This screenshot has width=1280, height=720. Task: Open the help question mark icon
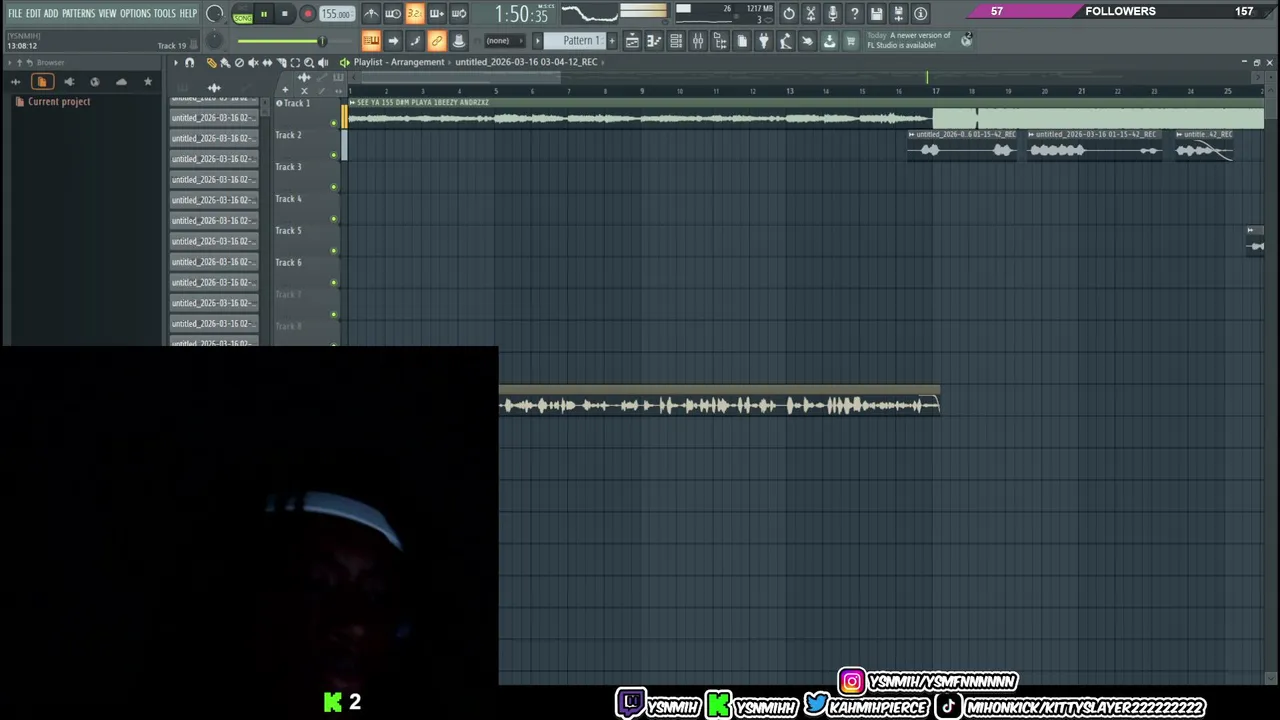pyautogui.click(x=855, y=14)
